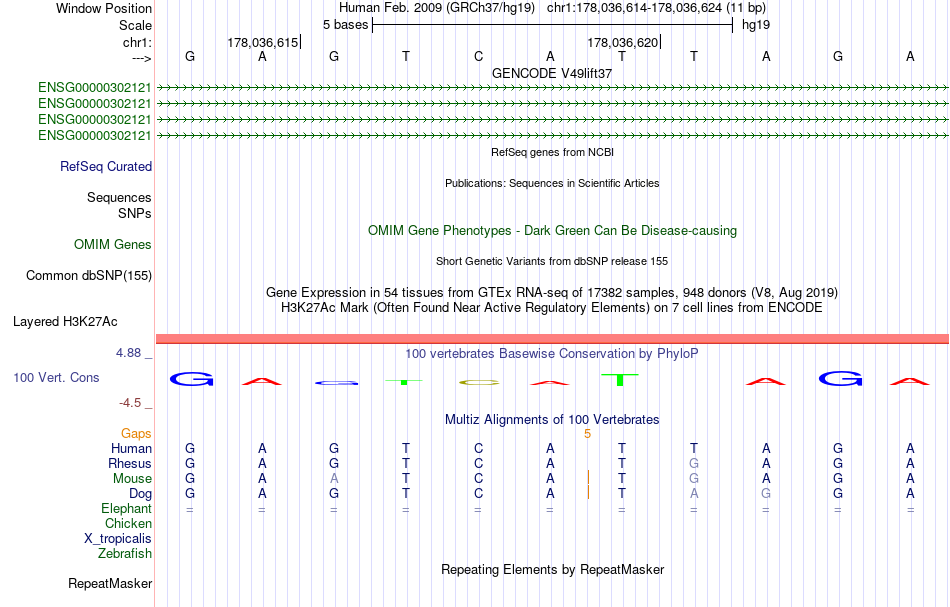This screenshot has height=607, width=950.
Task: Open GENCODE V49lift37 track title
Action: (x=552, y=73)
